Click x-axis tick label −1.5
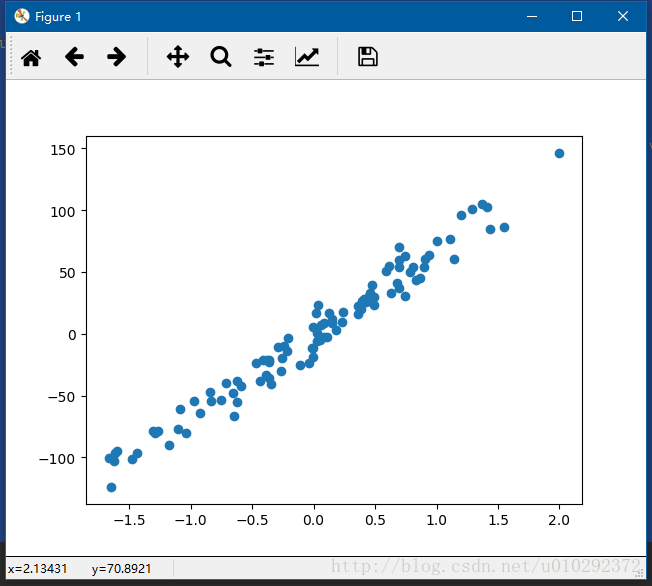 point(129,520)
